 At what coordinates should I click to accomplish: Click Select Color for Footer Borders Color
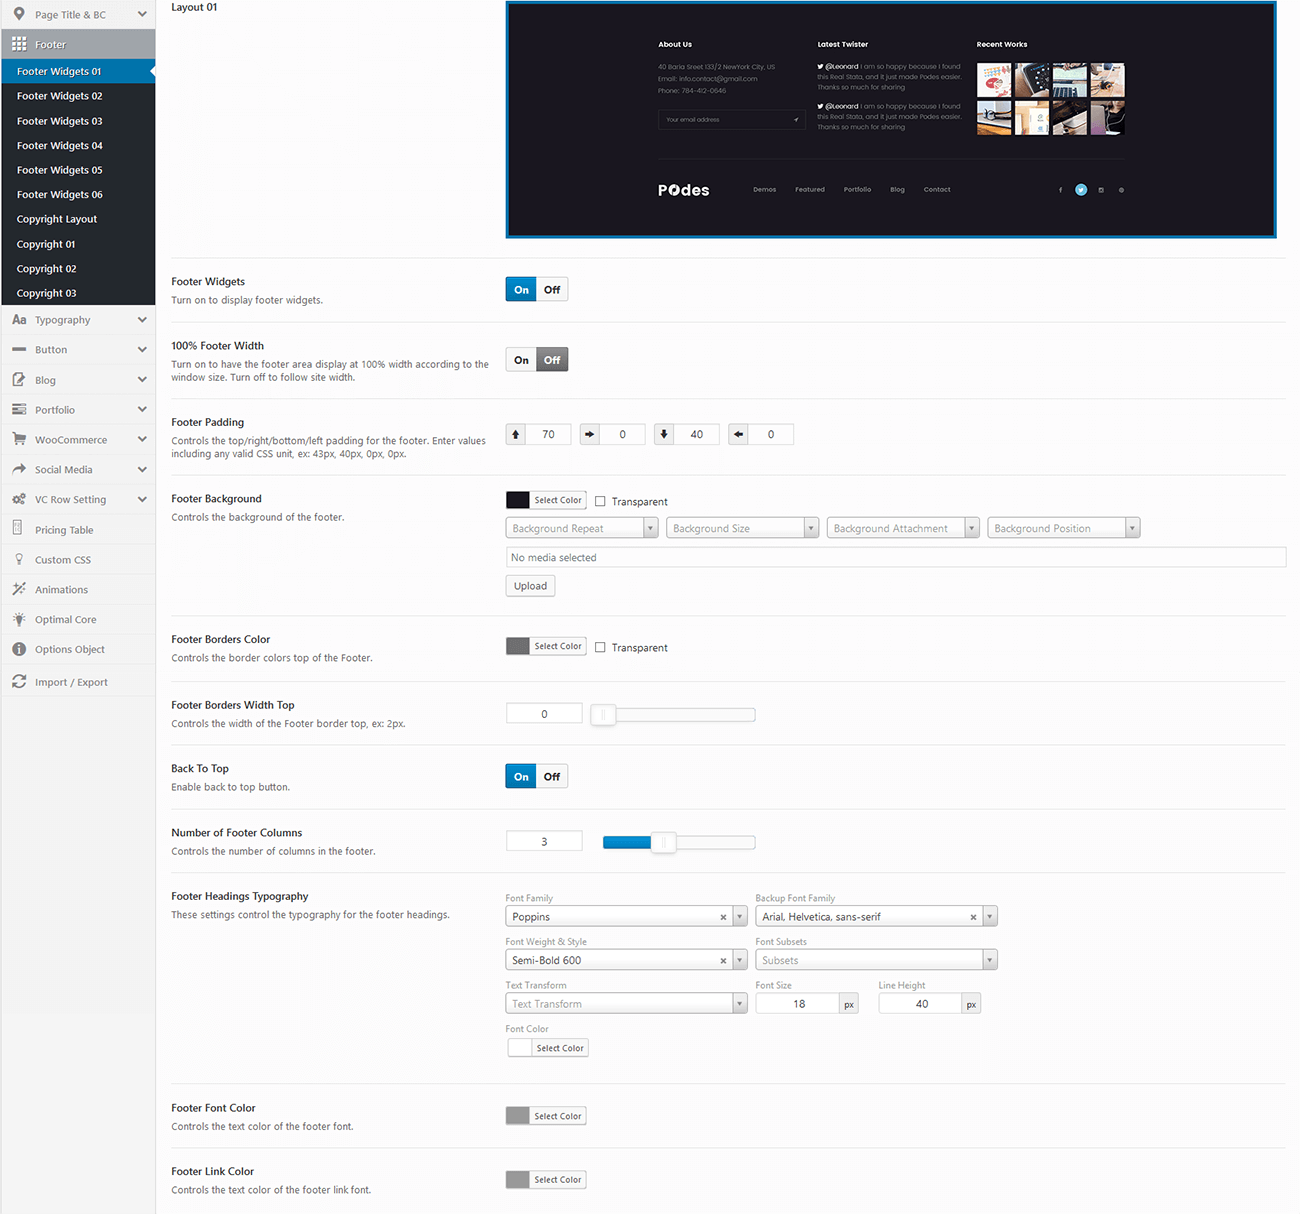[x=558, y=646]
